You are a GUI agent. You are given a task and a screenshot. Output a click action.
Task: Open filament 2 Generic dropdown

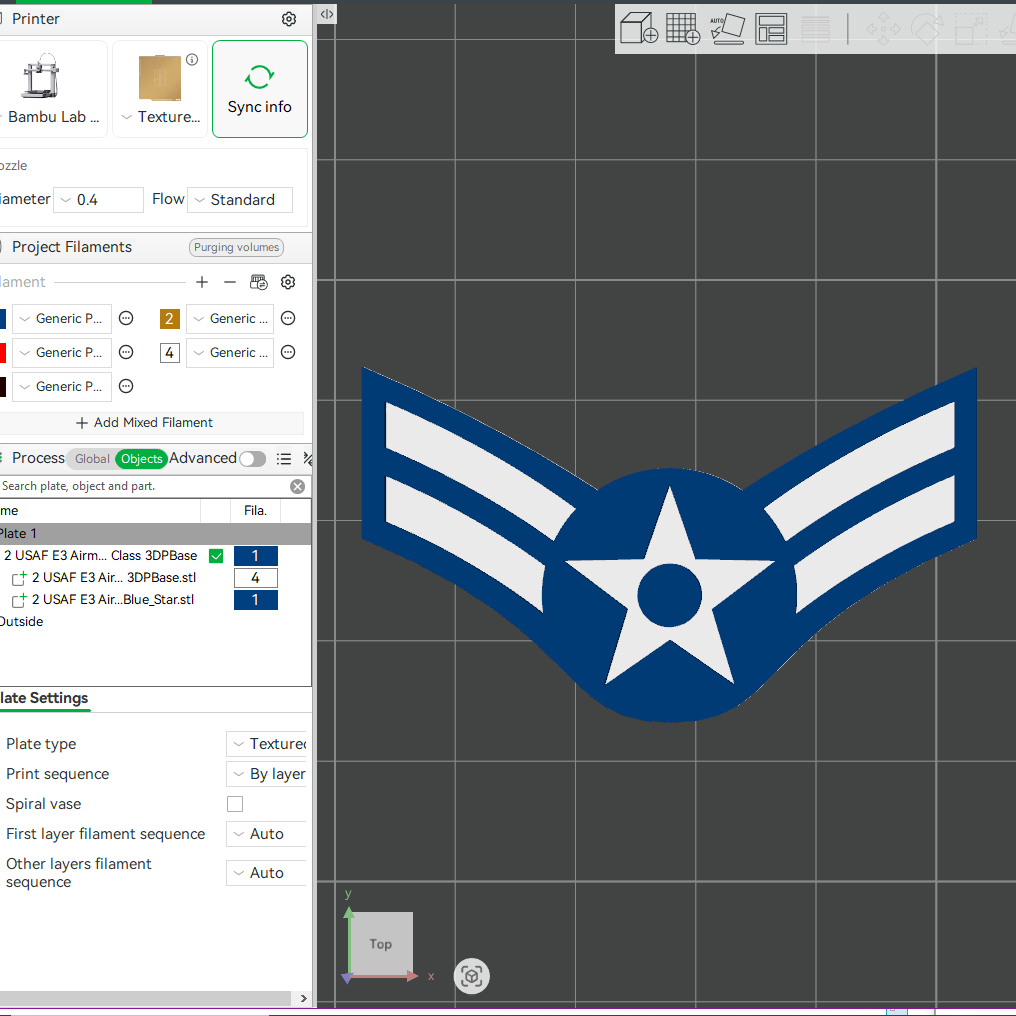tap(230, 318)
